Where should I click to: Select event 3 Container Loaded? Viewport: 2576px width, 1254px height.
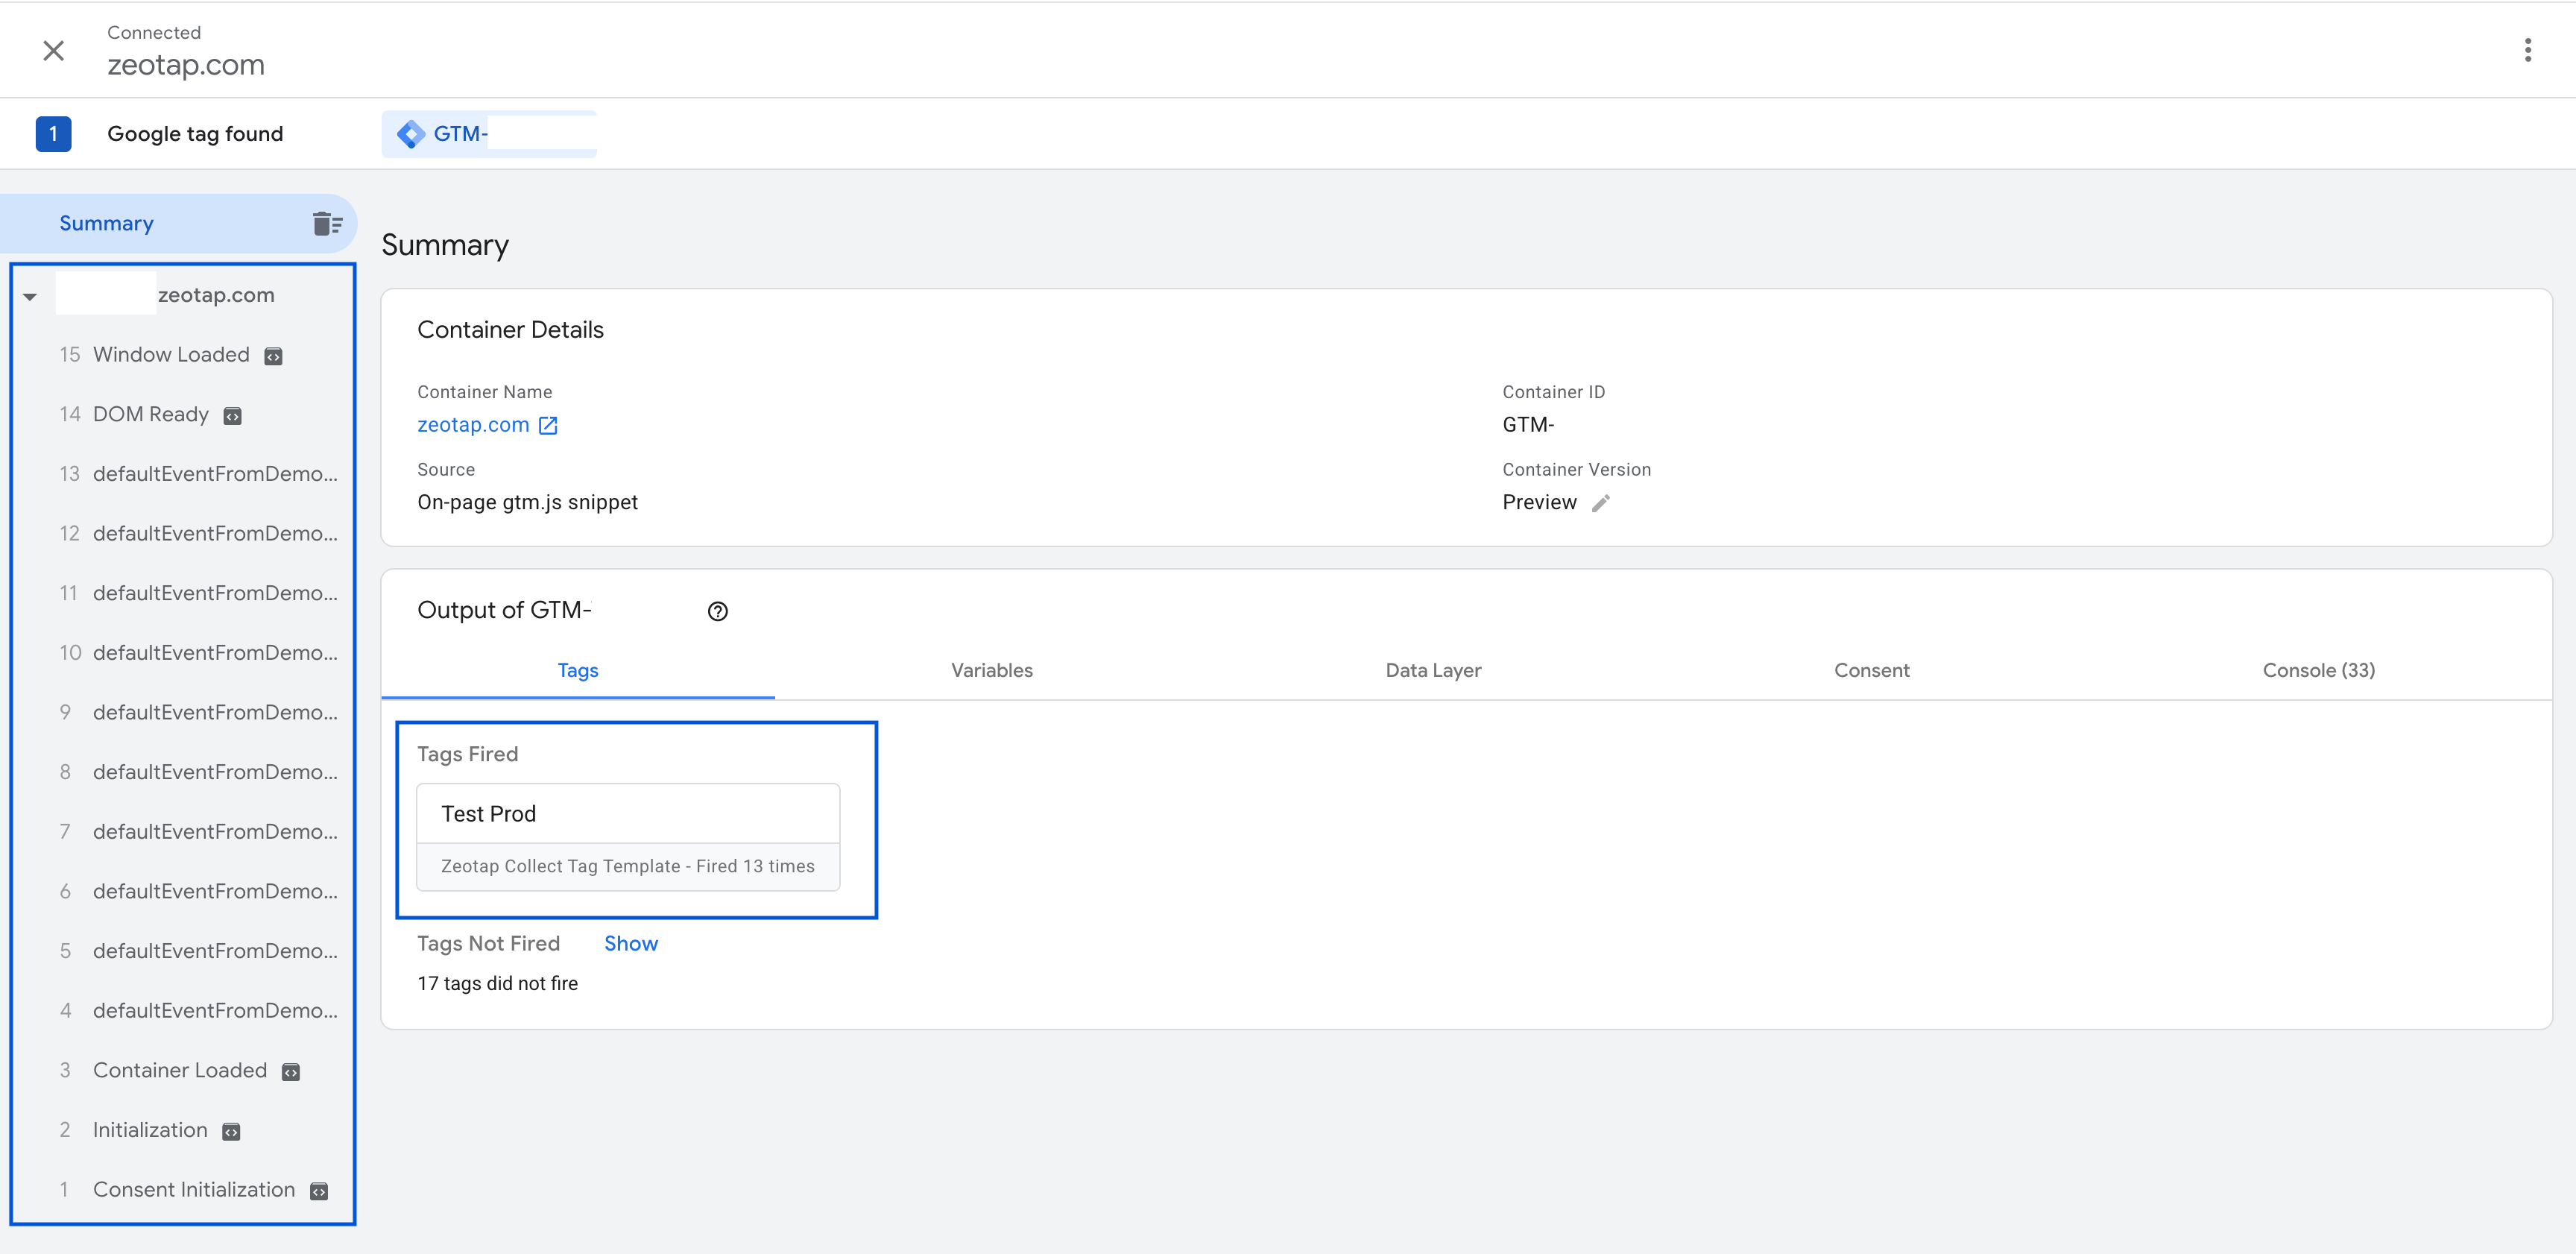pyautogui.click(x=180, y=1070)
